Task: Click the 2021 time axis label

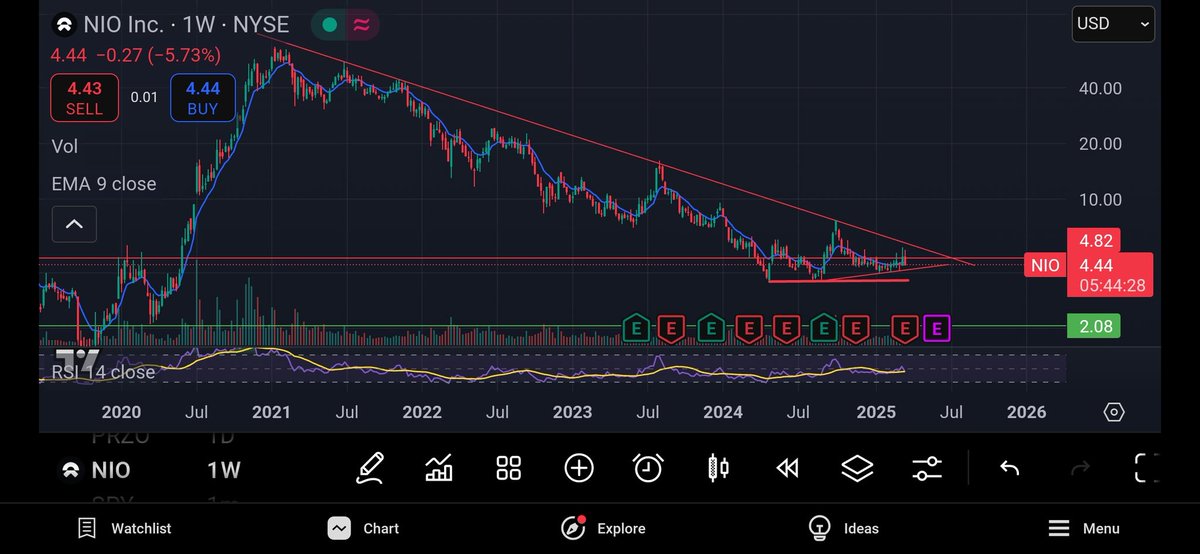Action: pos(272,412)
